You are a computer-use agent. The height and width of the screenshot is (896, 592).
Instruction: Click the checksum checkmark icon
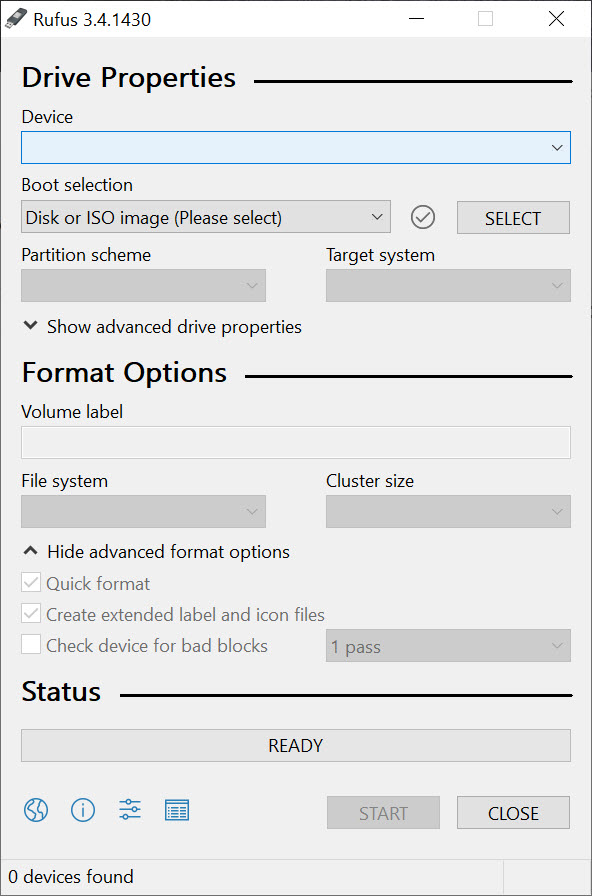coord(423,217)
